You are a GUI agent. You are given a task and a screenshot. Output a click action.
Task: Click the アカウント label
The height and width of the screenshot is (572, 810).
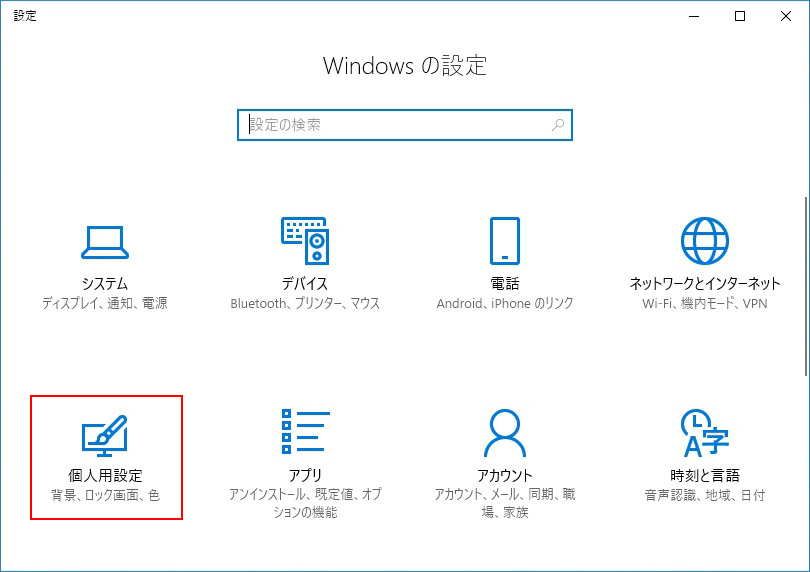(505, 475)
